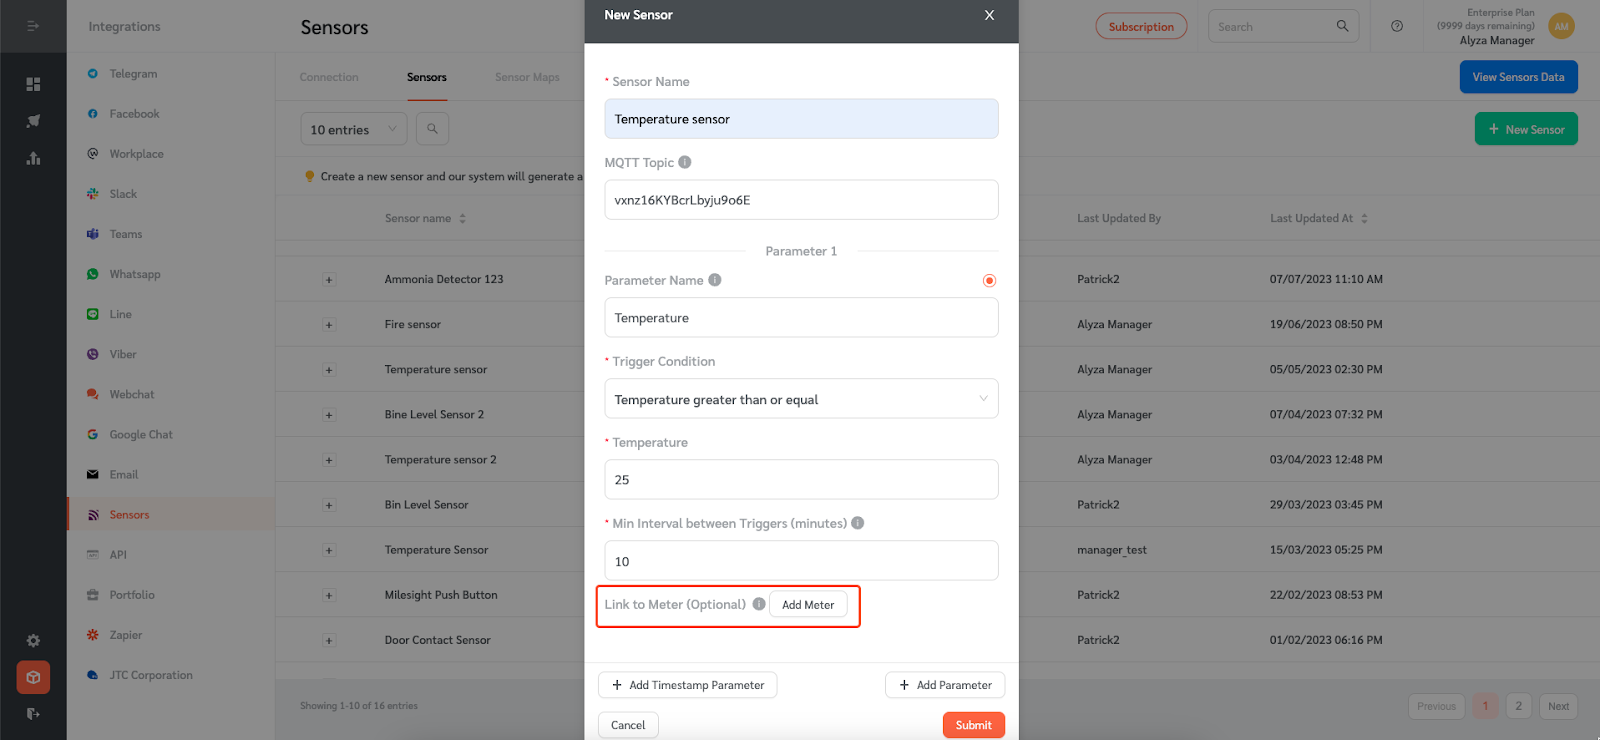Open the AM user avatar

point(1561,27)
